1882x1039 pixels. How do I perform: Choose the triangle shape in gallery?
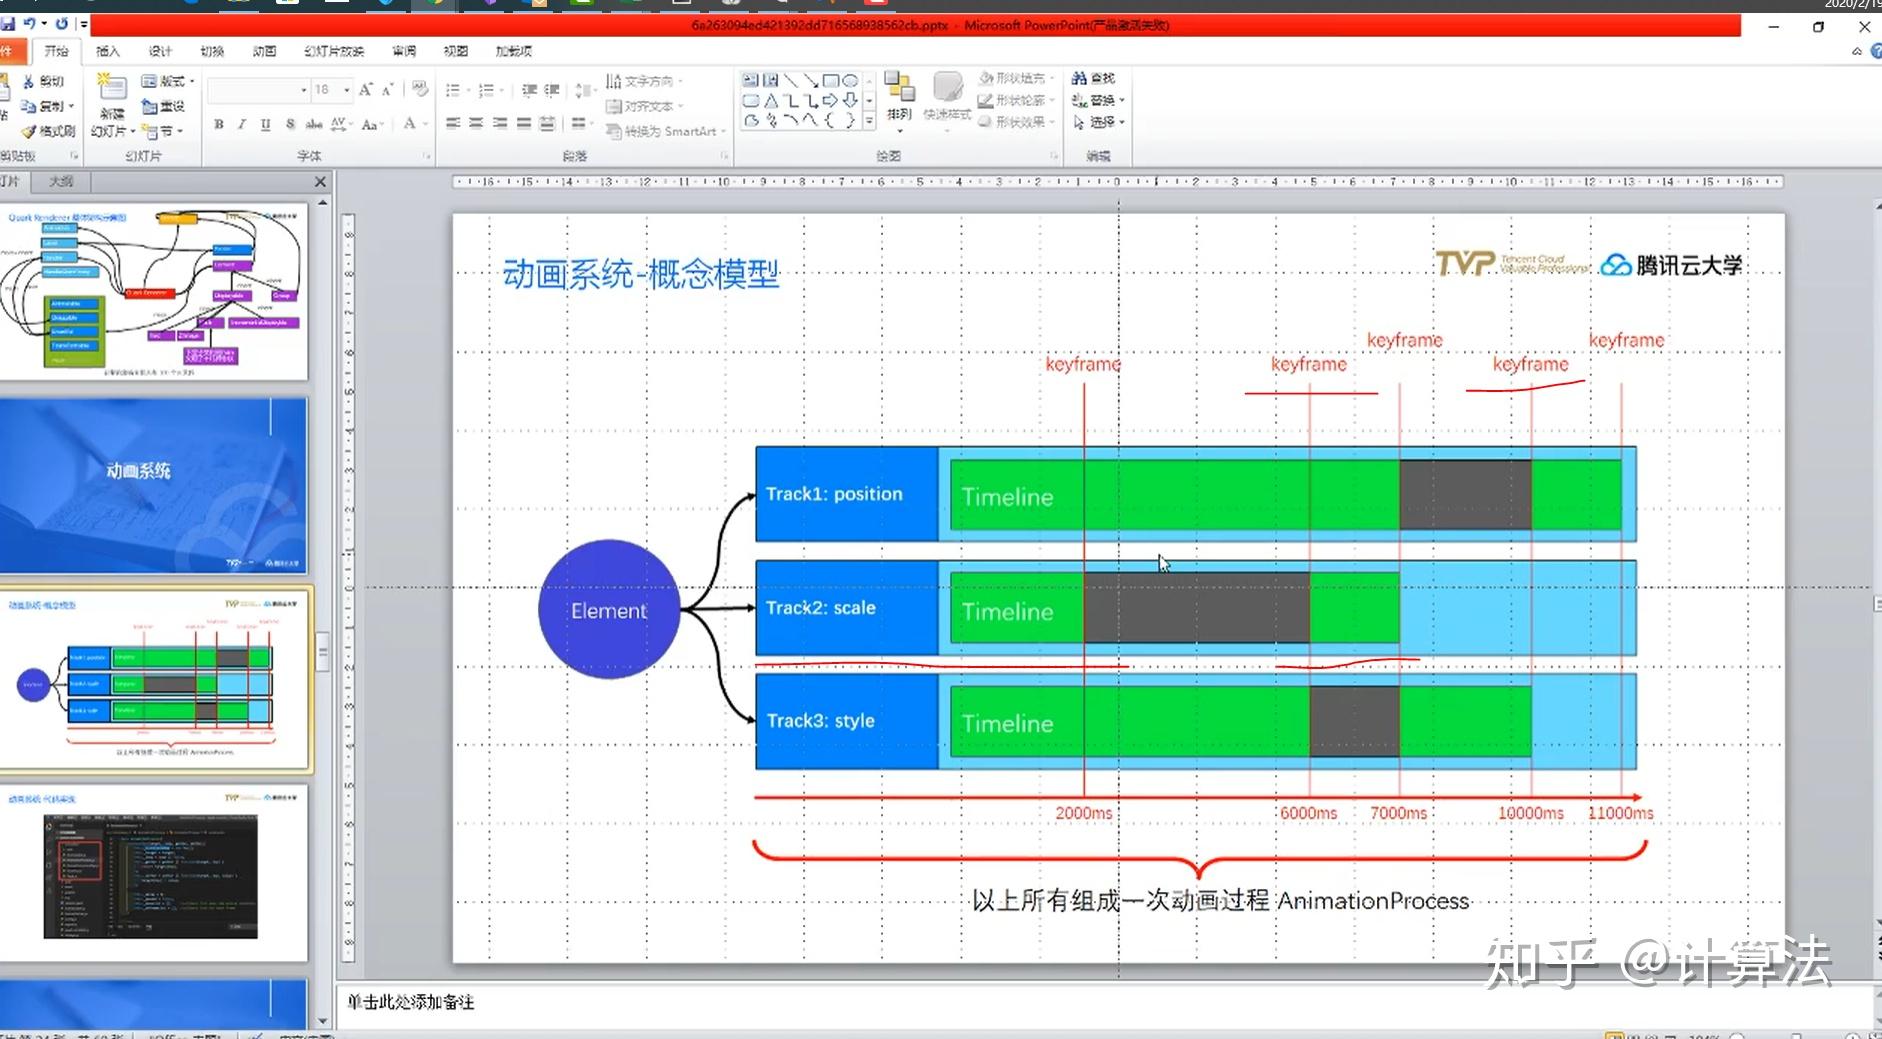[771, 100]
